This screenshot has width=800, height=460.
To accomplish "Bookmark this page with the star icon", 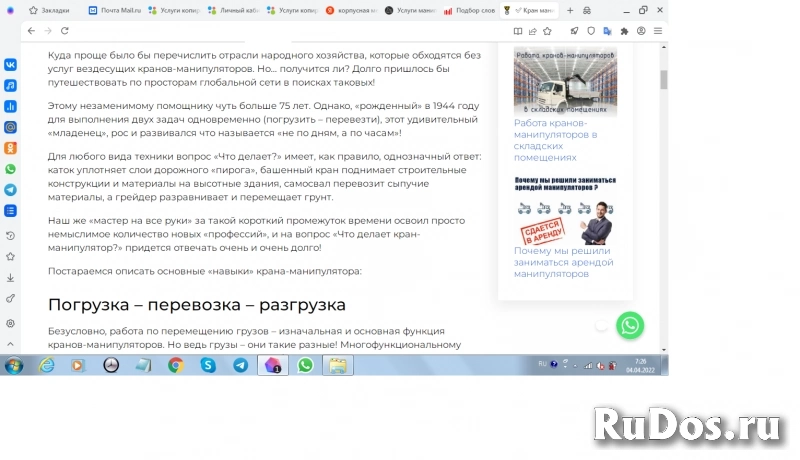I will click(547, 31).
